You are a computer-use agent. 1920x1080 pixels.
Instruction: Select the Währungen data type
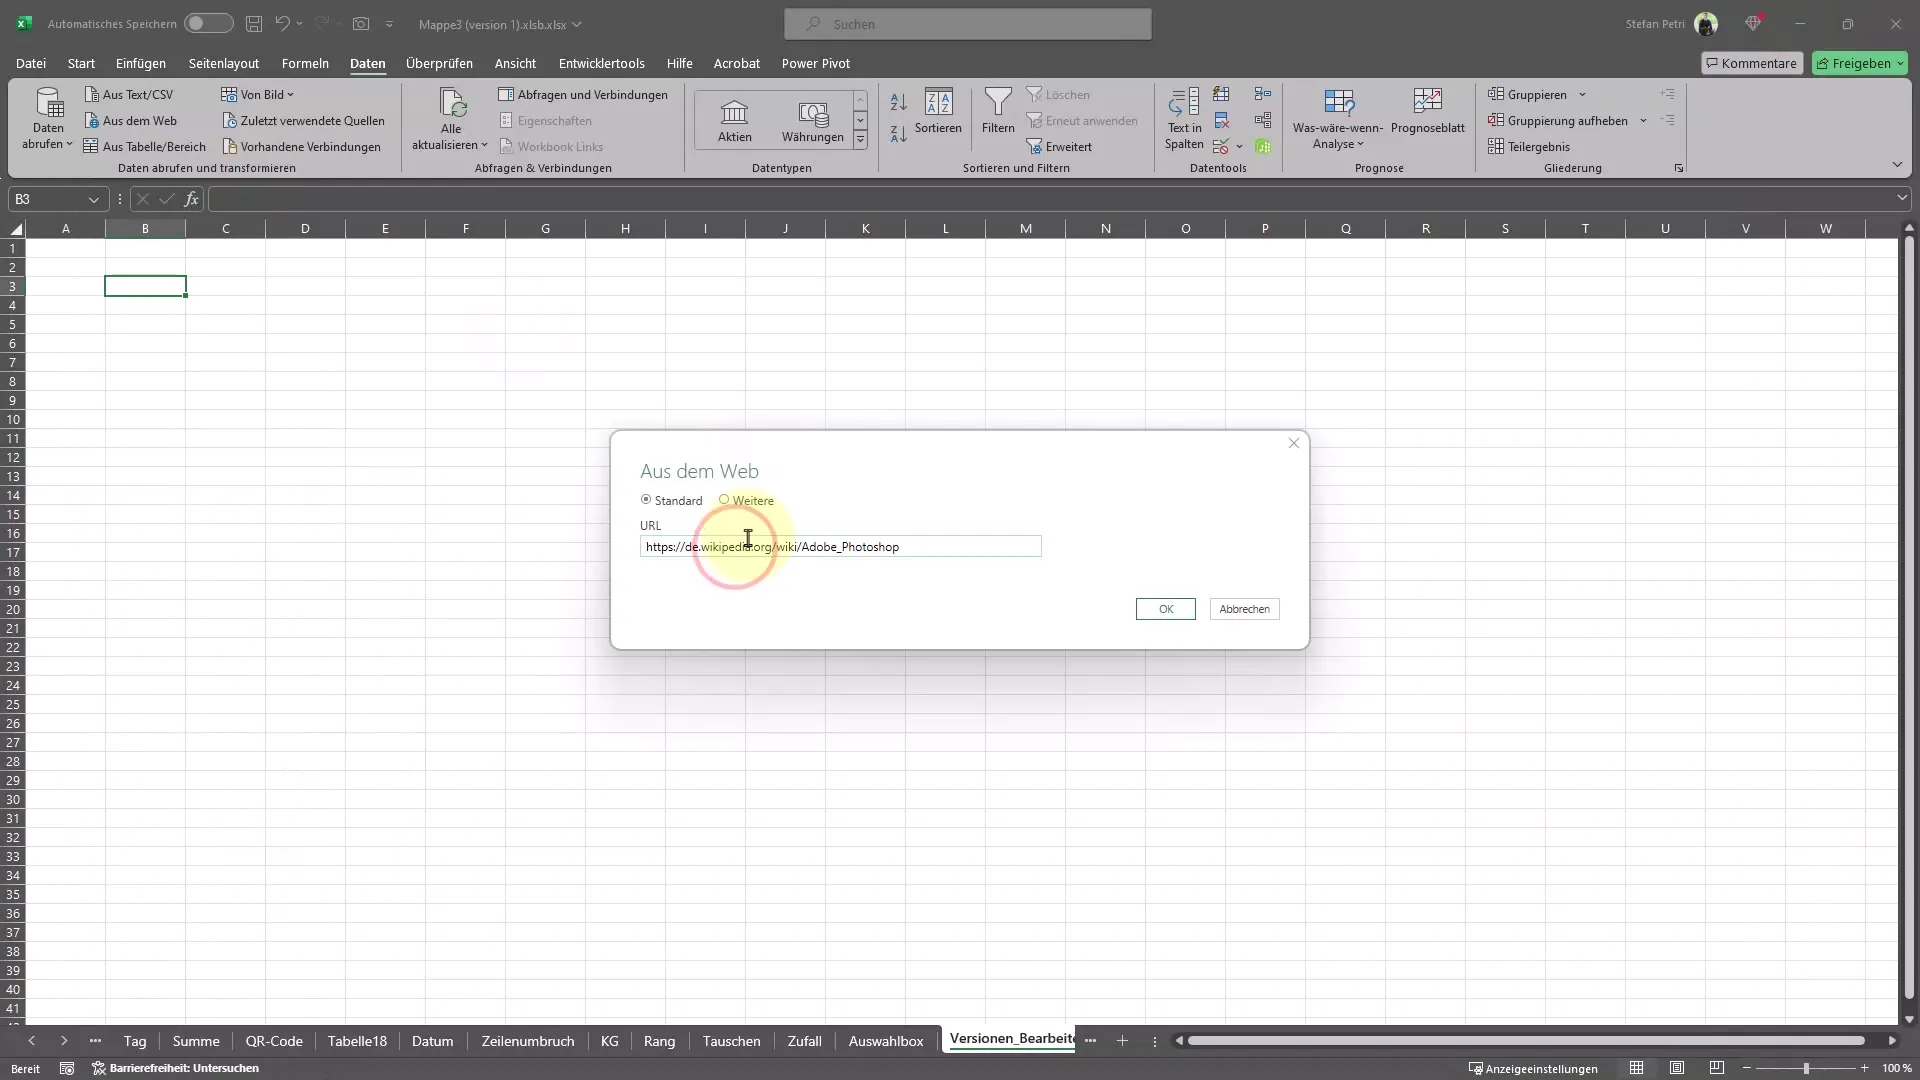(812, 121)
